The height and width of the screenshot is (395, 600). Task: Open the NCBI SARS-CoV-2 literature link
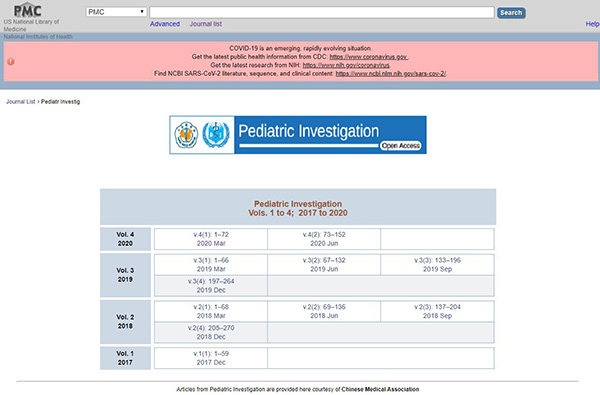tap(391, 73)
